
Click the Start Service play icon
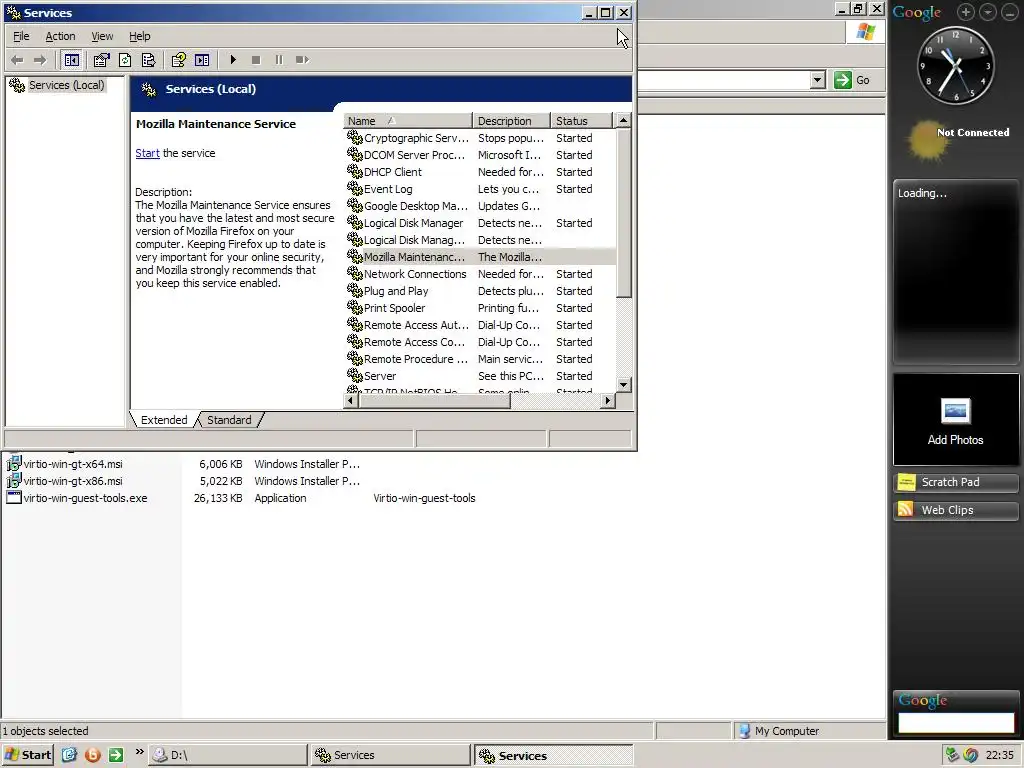(x=233, y=60)
